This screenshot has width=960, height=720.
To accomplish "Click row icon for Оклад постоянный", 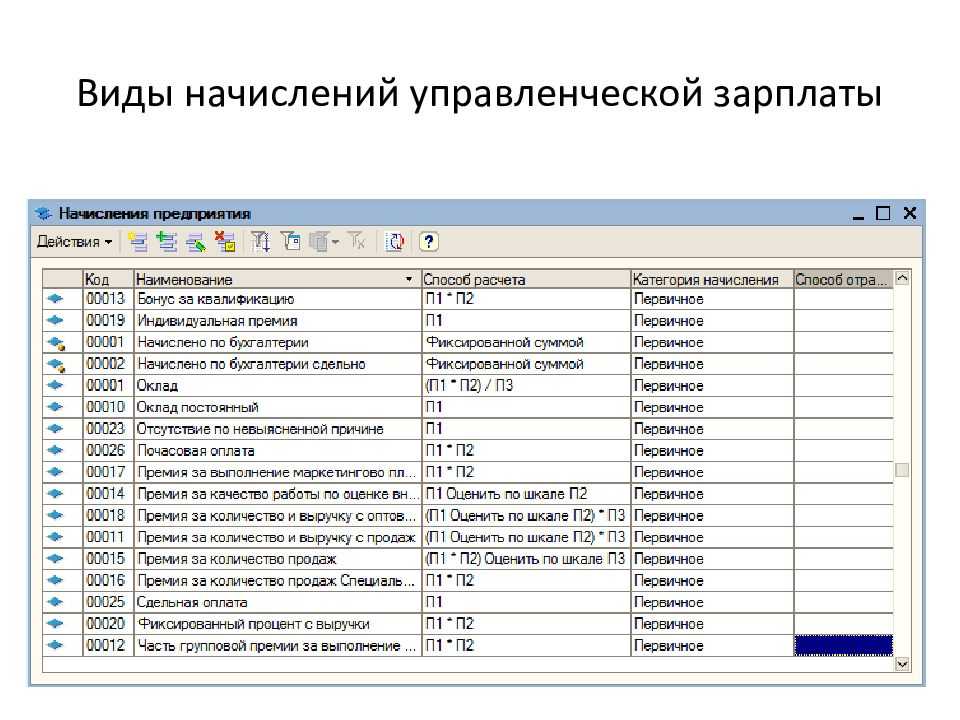I will pyautogui.click(x=56, y=407).
